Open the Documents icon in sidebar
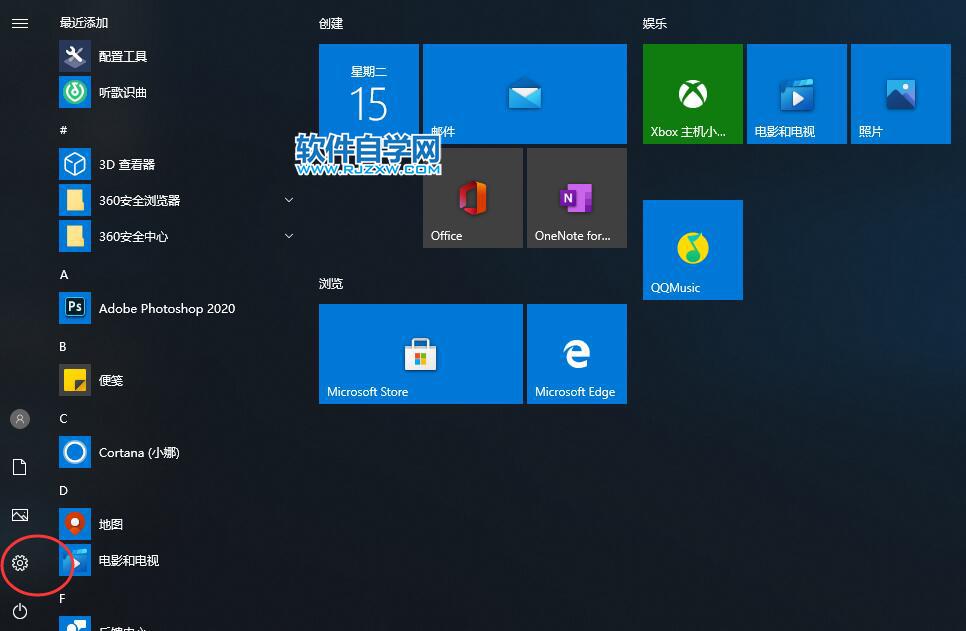Screen dimensions: 966x631 click(20, 467)
